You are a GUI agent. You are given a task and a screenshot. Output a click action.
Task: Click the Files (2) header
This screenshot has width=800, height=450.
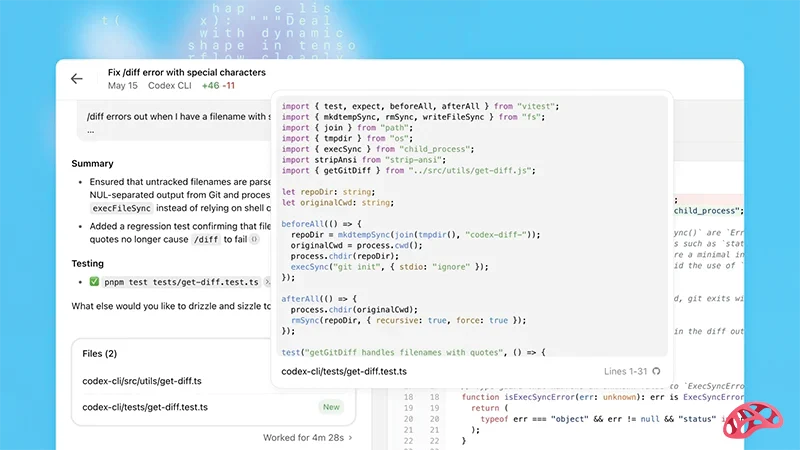pyautogui.click(x=100, y=354)
